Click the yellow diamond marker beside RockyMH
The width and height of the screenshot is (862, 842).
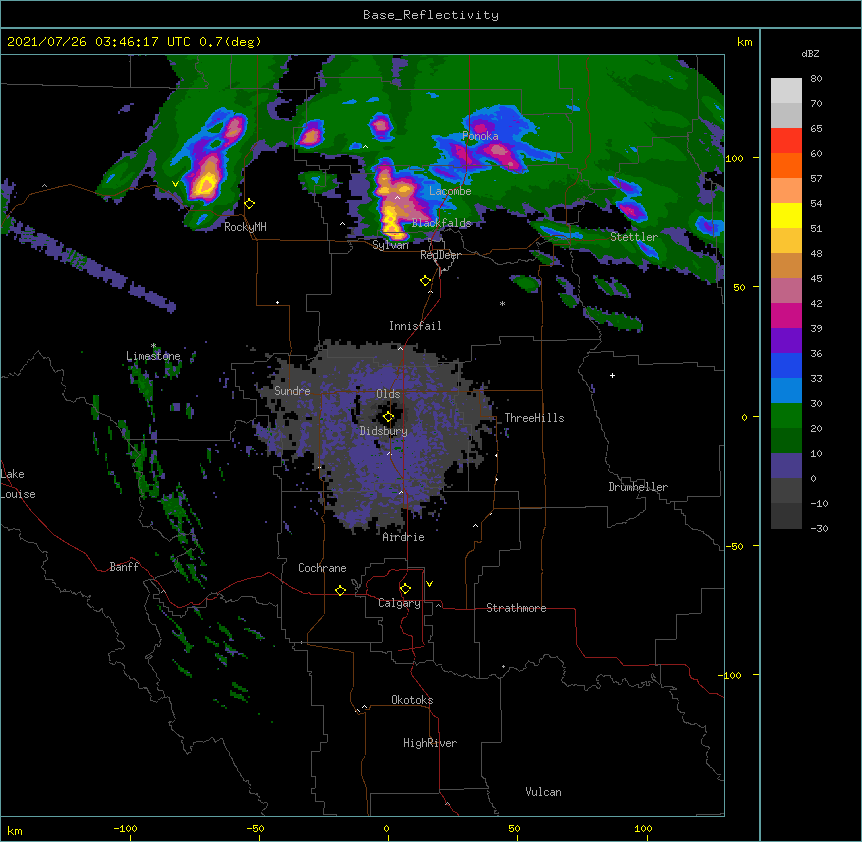(250, 204)
